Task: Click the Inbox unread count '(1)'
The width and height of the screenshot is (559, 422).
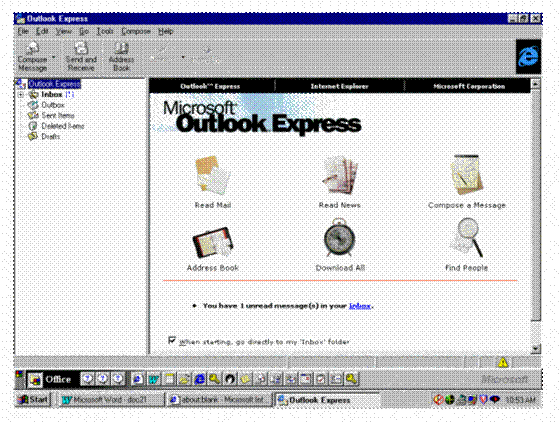Action: pos(70,94)
